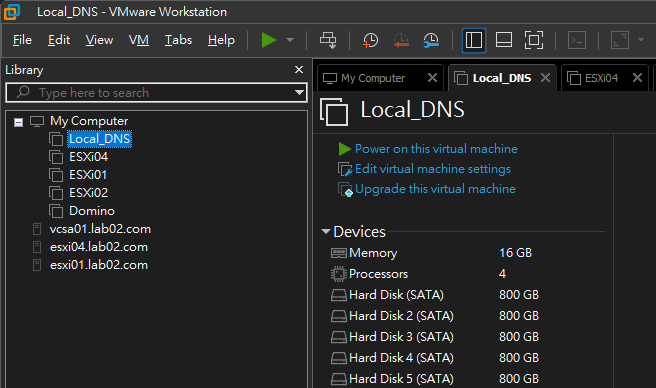656x388 pixels.
Task: Click the green power on toolbar button
Action: click(269, 40)
